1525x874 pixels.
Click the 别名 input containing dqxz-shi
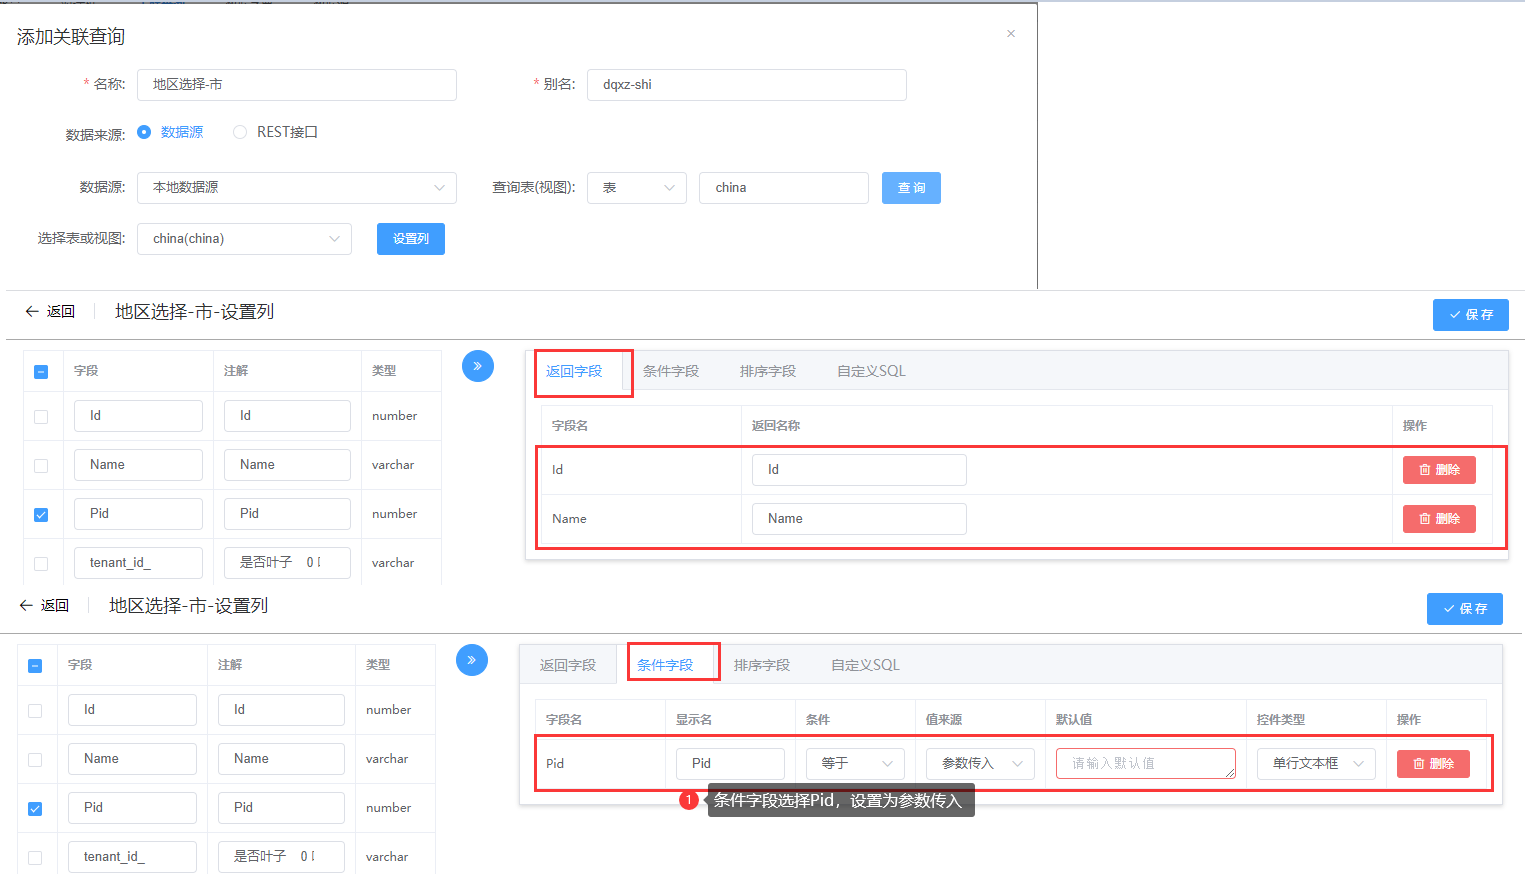747,85
